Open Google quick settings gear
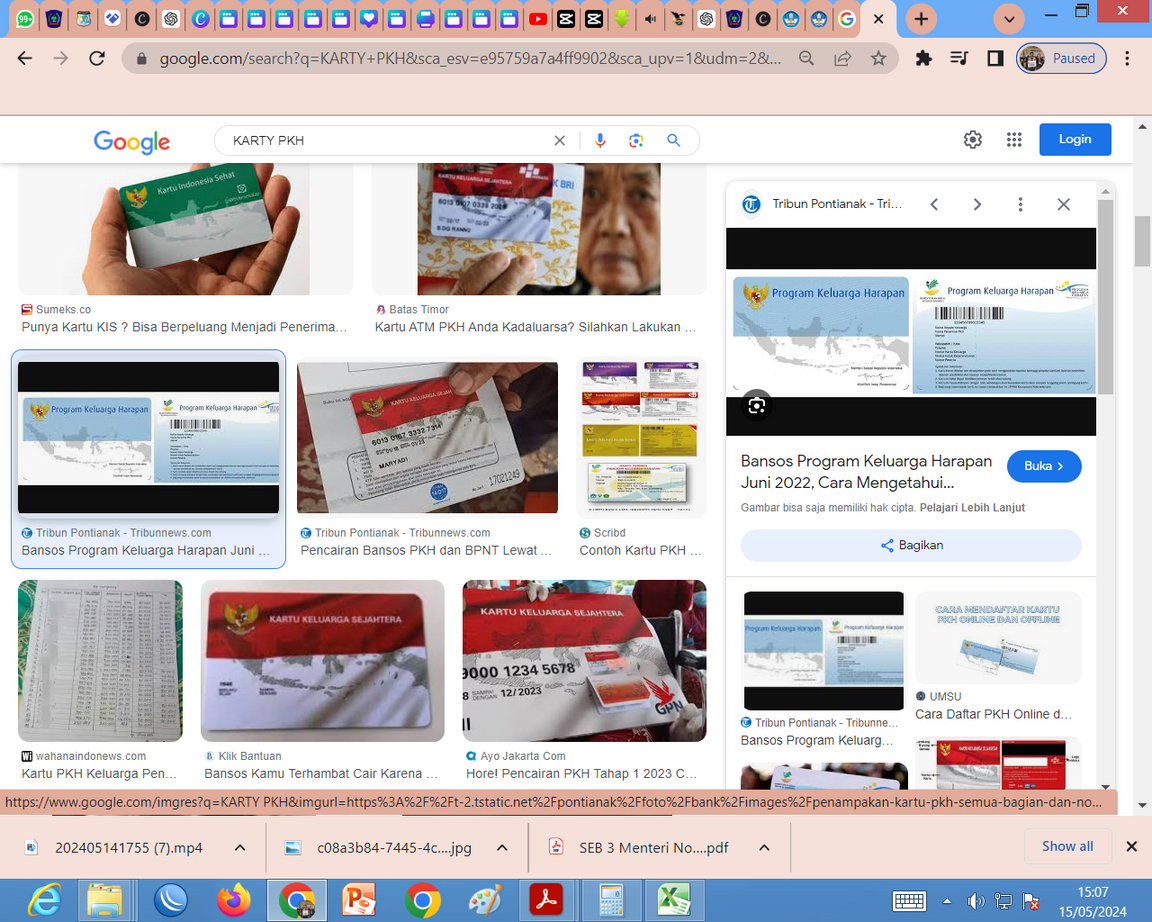 (973, 140)
